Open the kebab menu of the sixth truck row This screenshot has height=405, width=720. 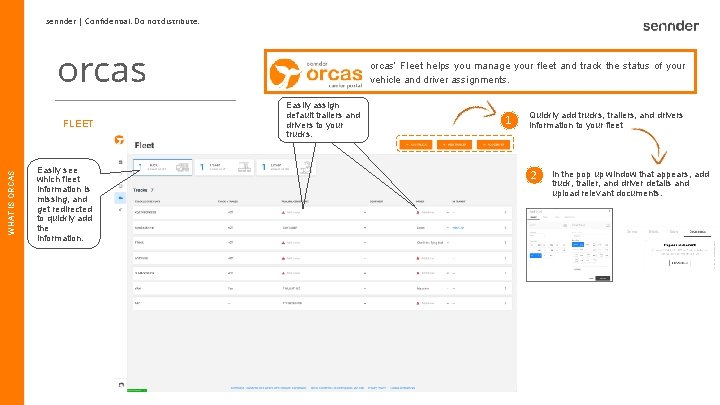pos(506,288)
